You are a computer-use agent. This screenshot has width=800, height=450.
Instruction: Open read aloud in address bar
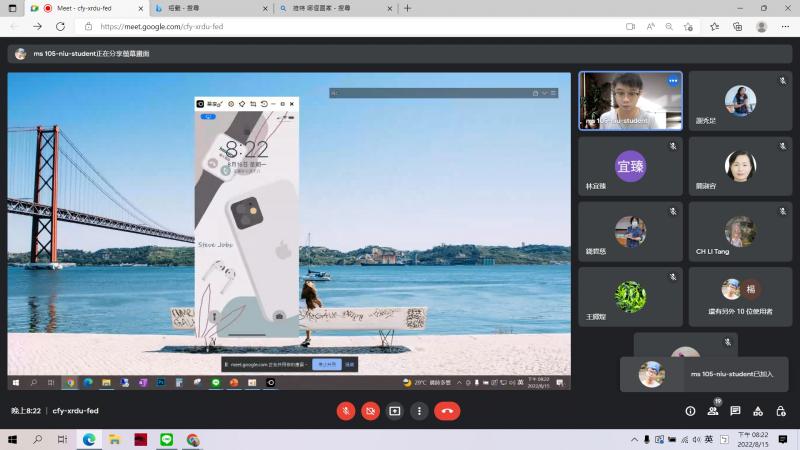(x=651, y=27)
